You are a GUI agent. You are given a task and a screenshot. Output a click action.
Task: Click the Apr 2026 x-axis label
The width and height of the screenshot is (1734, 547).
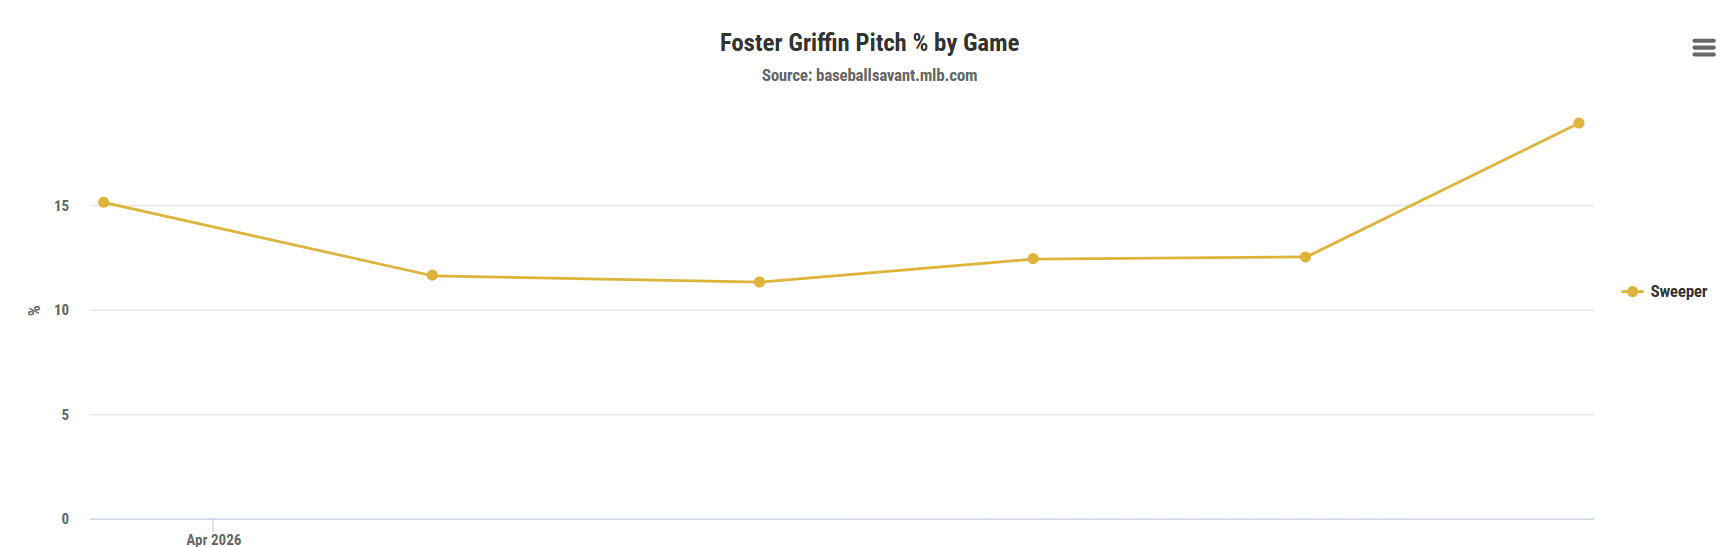(213, 539)
